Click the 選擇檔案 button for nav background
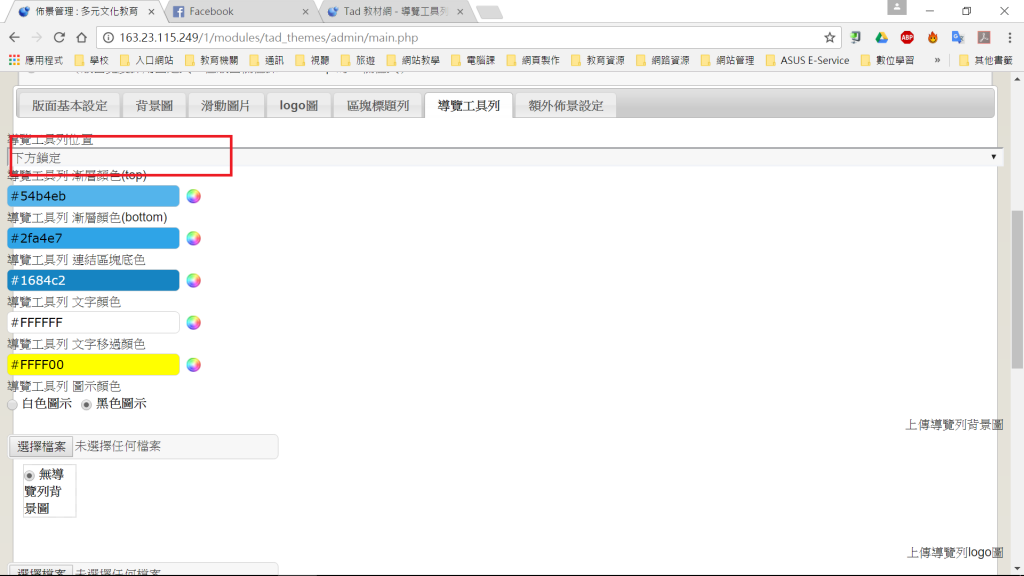 41,446
